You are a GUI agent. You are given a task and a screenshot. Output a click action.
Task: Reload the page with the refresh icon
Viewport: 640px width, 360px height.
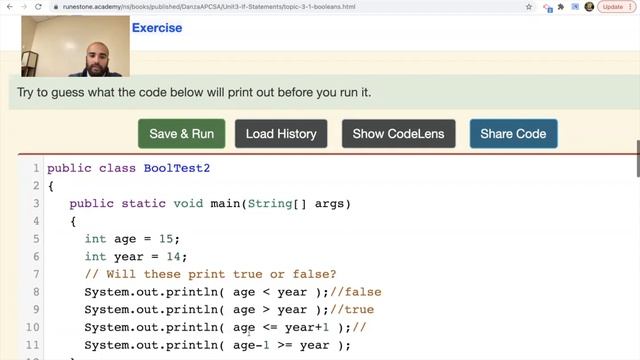point(38,7)
